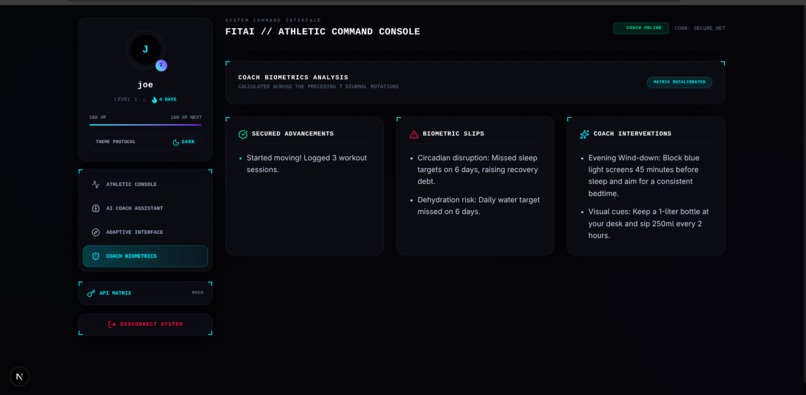This screenshot has height=395, width=806.
Task: Click the Secured Advancements heading
Action: 292,134
